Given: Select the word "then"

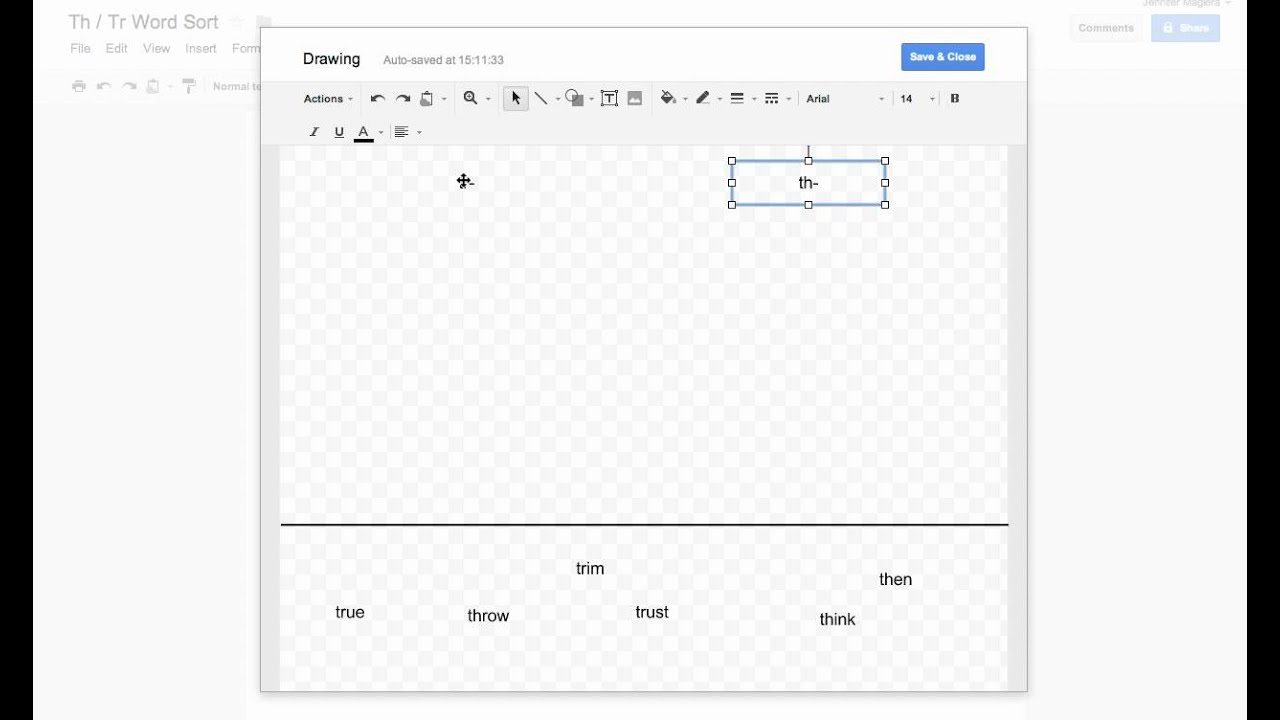Looking at the screenshot, I should click(x=896, y=580).
